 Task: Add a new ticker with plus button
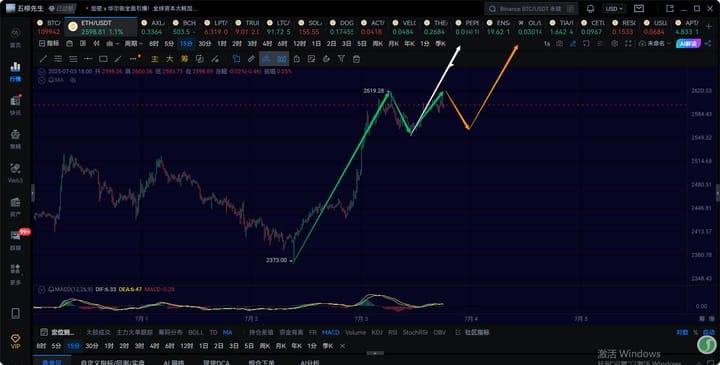[709, 27]
